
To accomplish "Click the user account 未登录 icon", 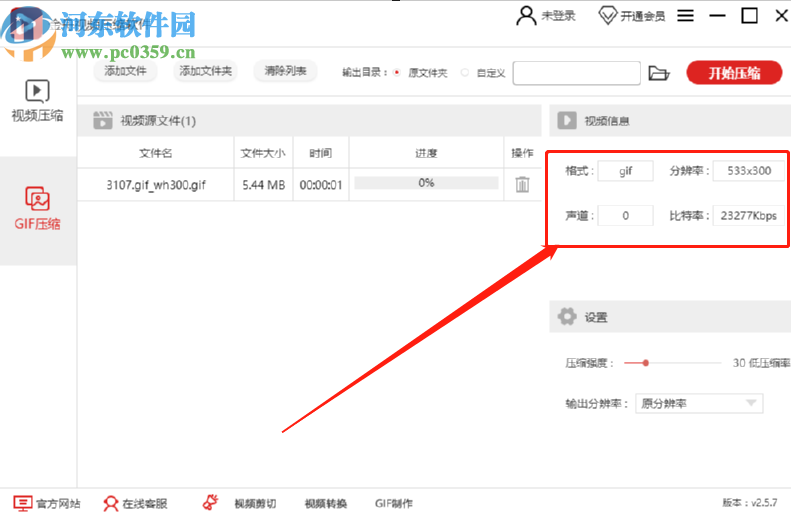I will click(x=526, y=16).
